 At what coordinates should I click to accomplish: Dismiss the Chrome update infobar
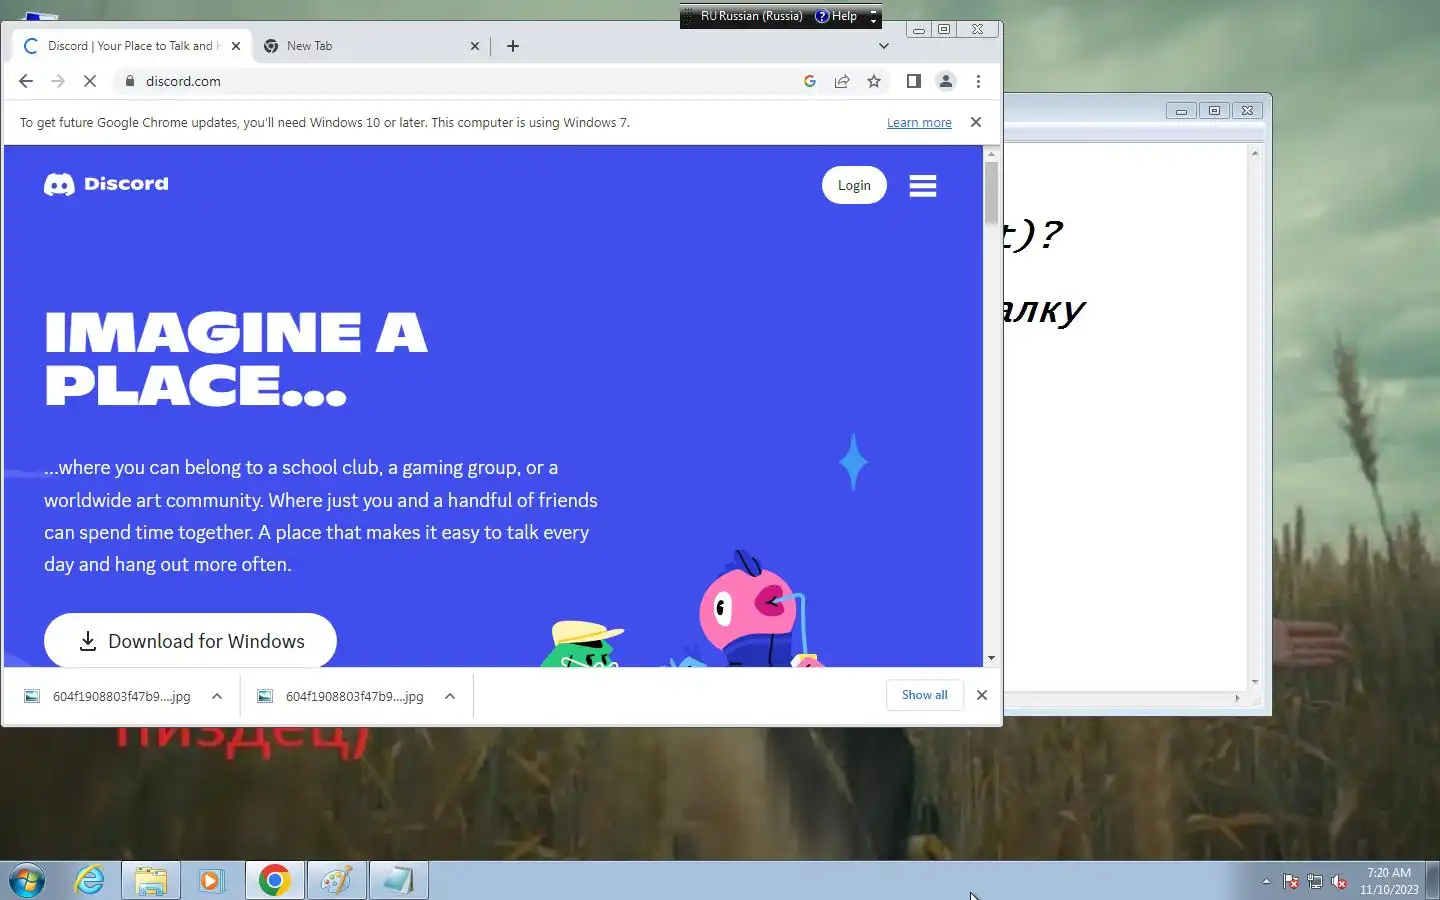(976, 122)
